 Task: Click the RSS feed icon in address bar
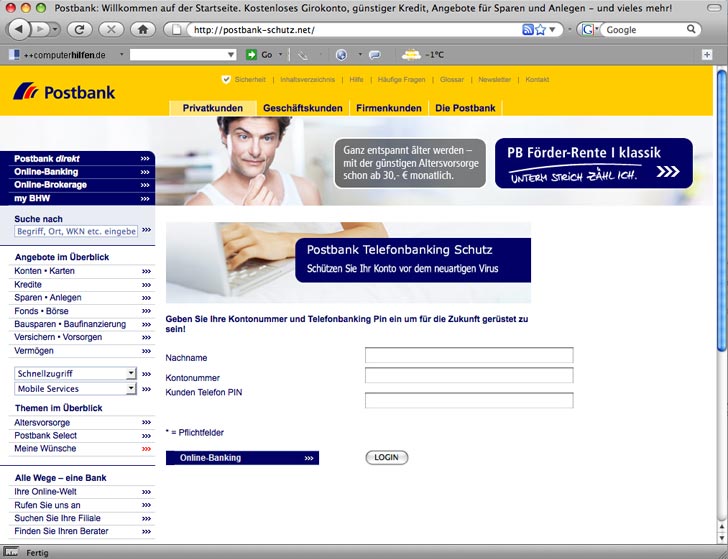527,30
